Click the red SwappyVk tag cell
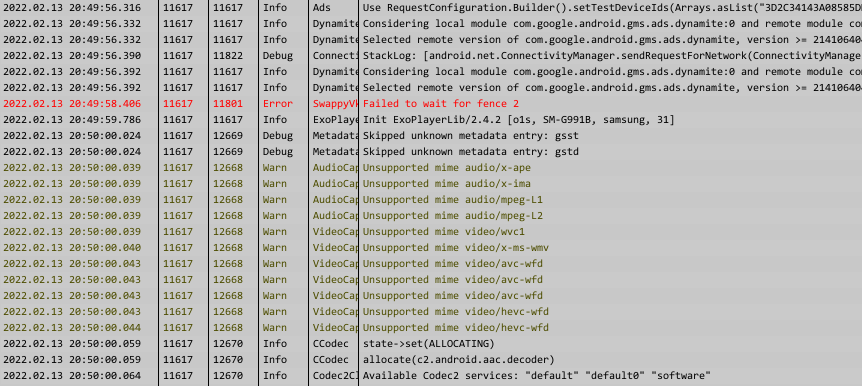Viewport: 862px width, 386px height. click(x=335, y=104)
